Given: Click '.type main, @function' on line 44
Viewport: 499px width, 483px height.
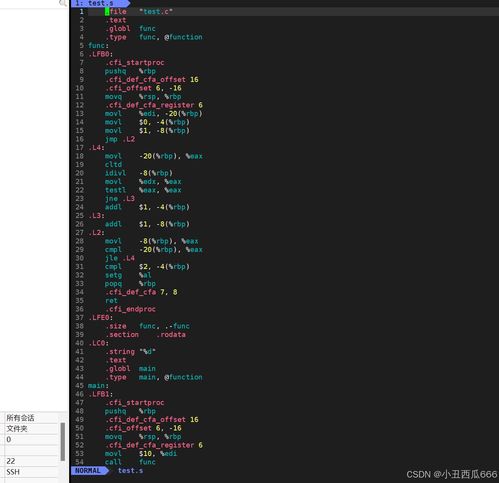Looking at the screenshot, I should [x=154, y=377].
